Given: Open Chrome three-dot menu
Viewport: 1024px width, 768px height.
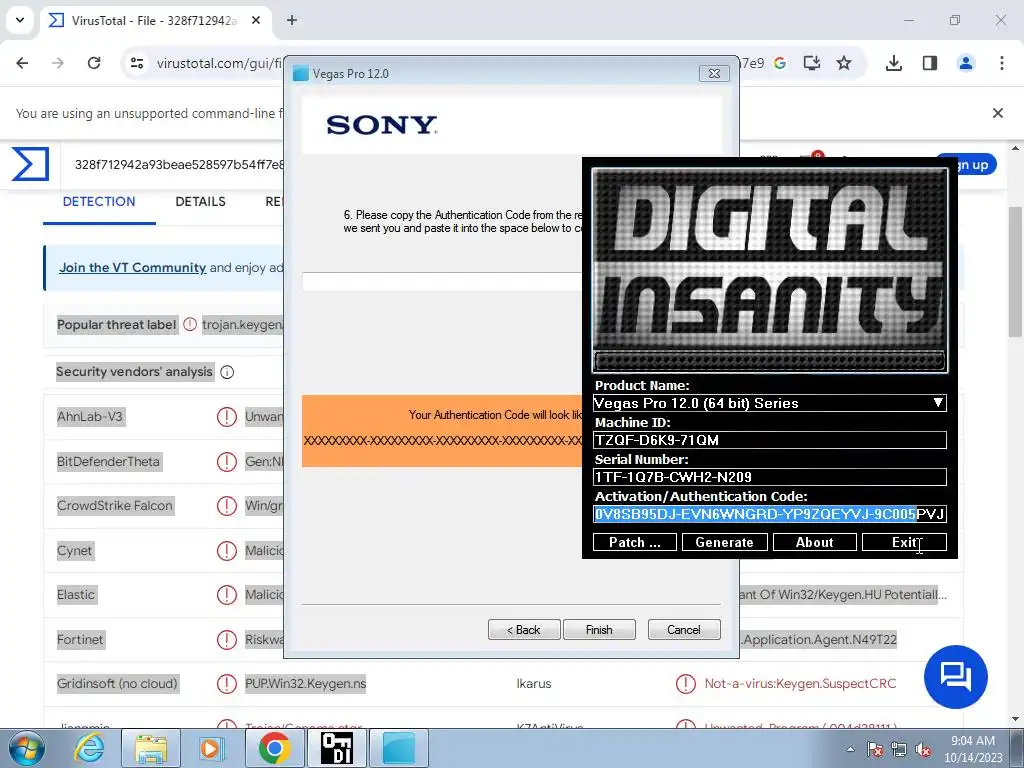Looking at the screenshot, I should (x=1002, y=63).
